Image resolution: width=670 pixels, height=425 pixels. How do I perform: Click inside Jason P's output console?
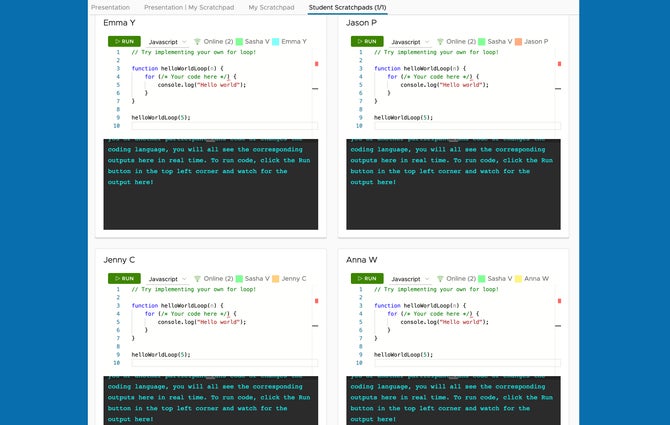[x=453, y=184]
